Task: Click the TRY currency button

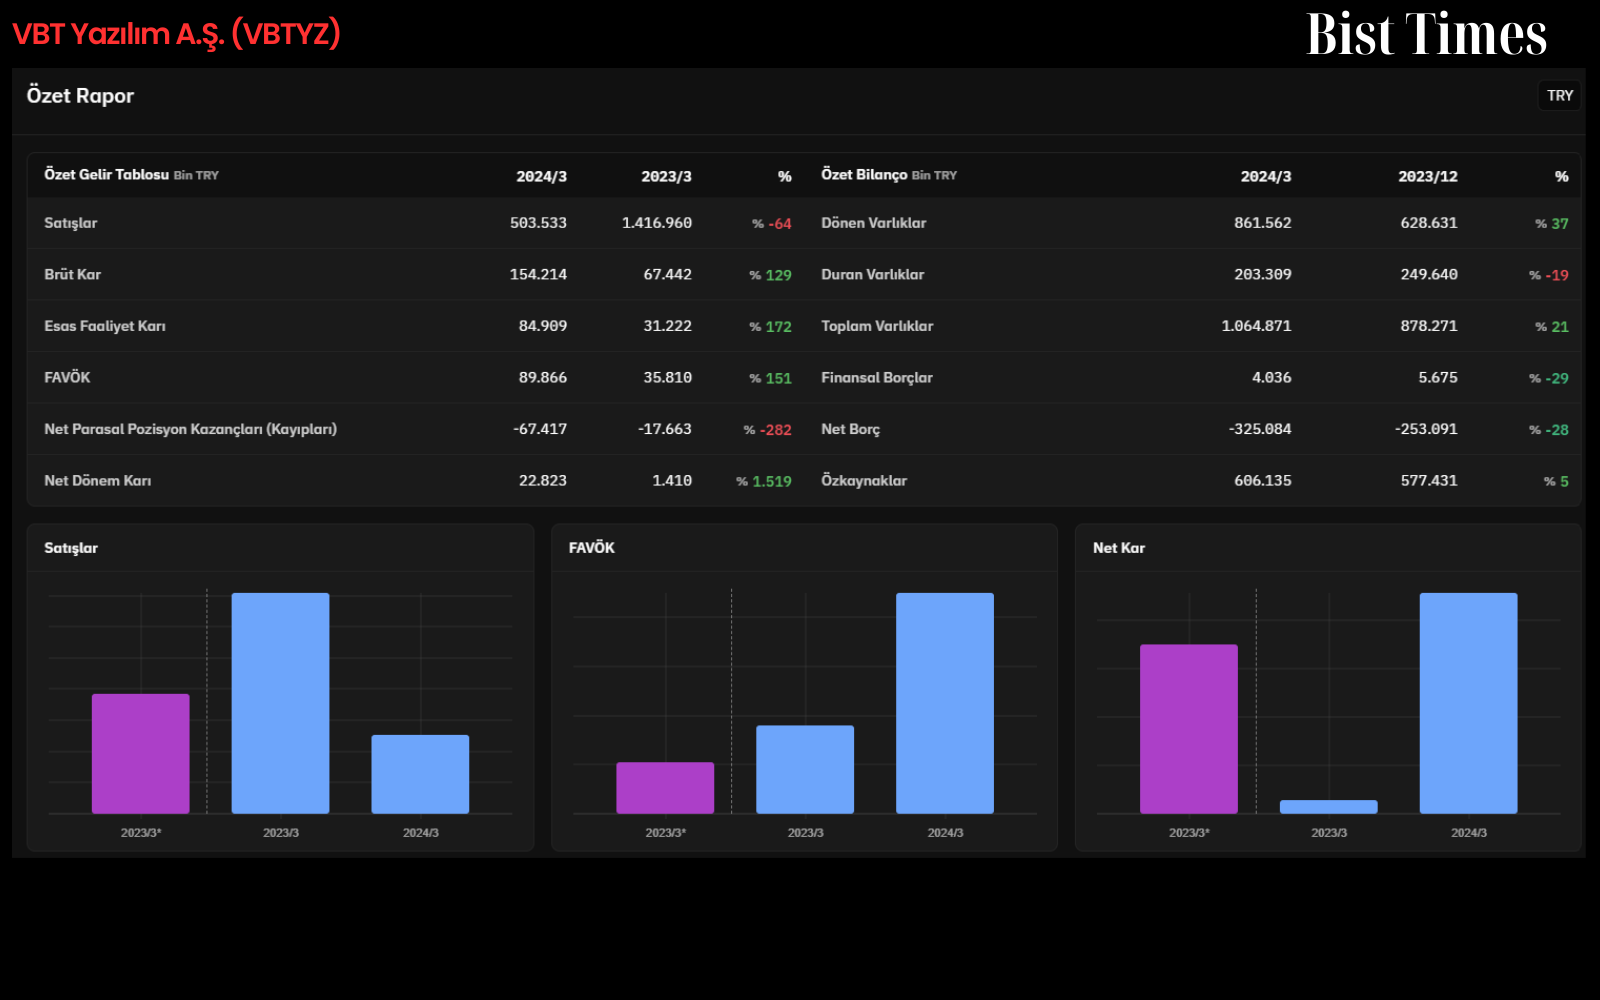Action: click(1560, 96)
